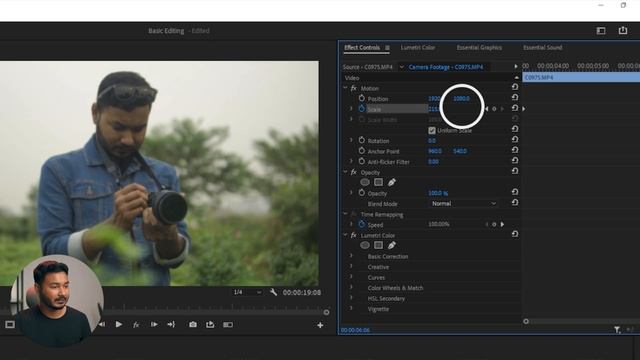The width and height of the screenshot is (640, 360).
Task: Click the Effect Controls zoom handle
Action: pyautogui.click(x=526, y=321)
